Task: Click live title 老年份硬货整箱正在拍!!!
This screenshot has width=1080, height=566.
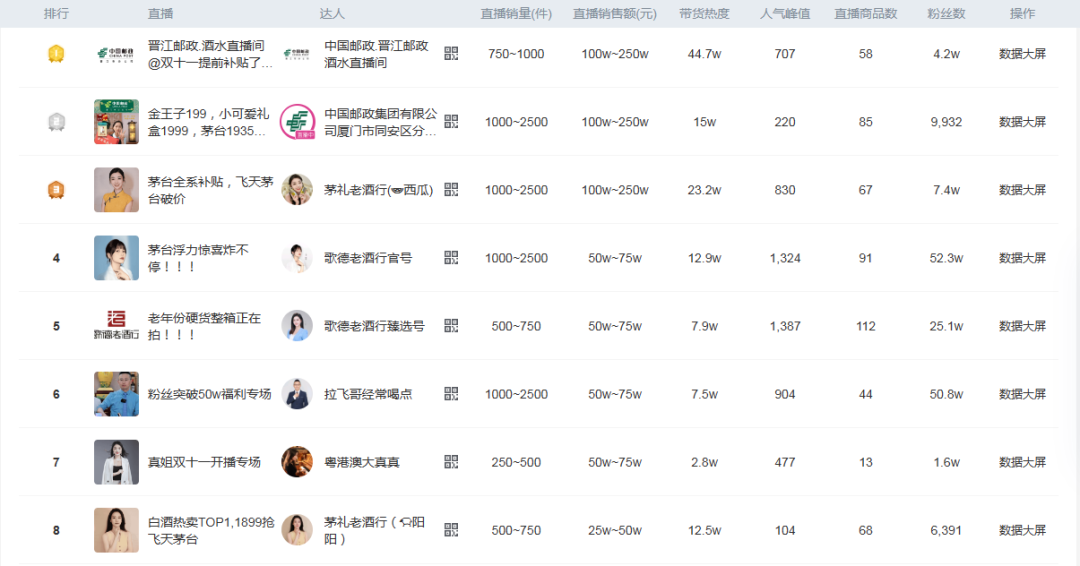Action: click(205, 326)
